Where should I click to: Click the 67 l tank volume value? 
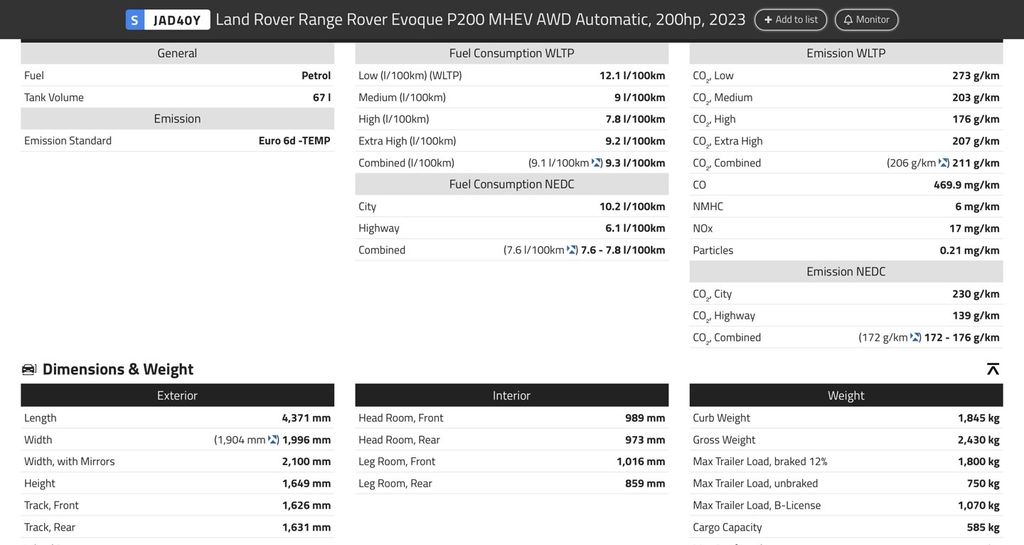(x=321, y=97)
